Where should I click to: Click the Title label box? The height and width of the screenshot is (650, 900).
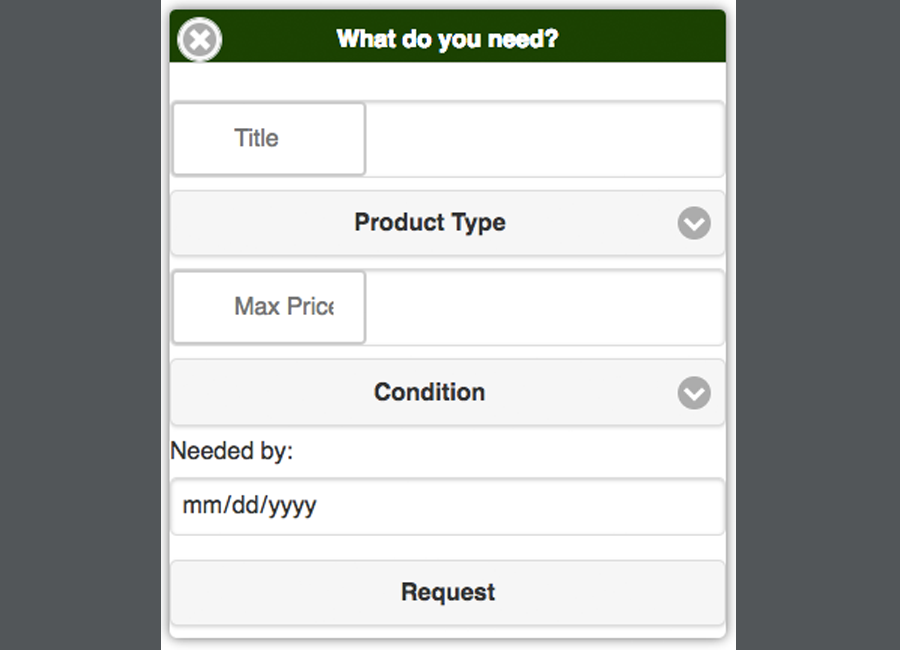tap(268, 139)
